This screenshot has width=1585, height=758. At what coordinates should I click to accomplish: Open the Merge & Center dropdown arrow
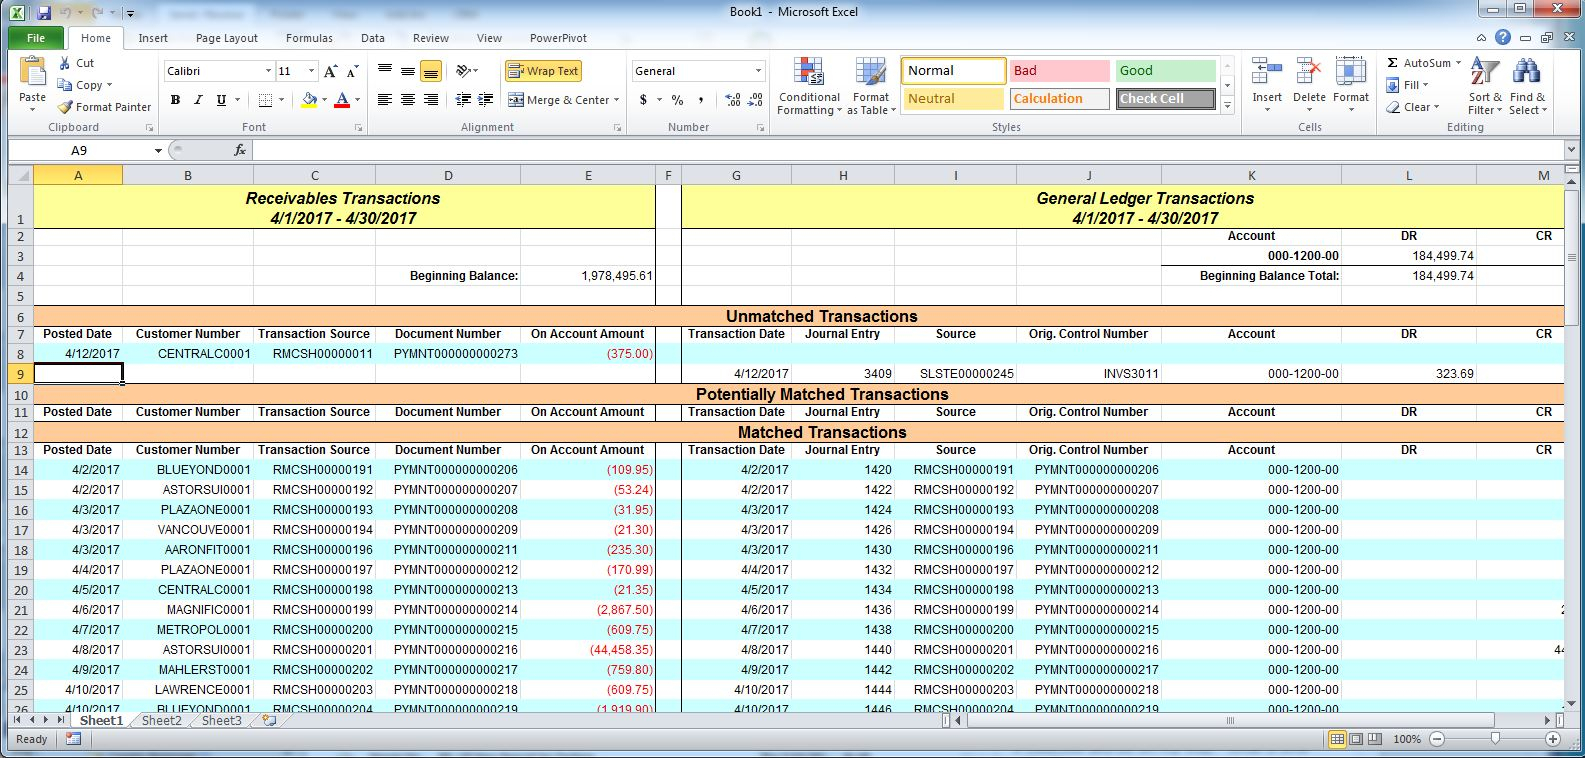pyautogui.click(x=616, y=100)
